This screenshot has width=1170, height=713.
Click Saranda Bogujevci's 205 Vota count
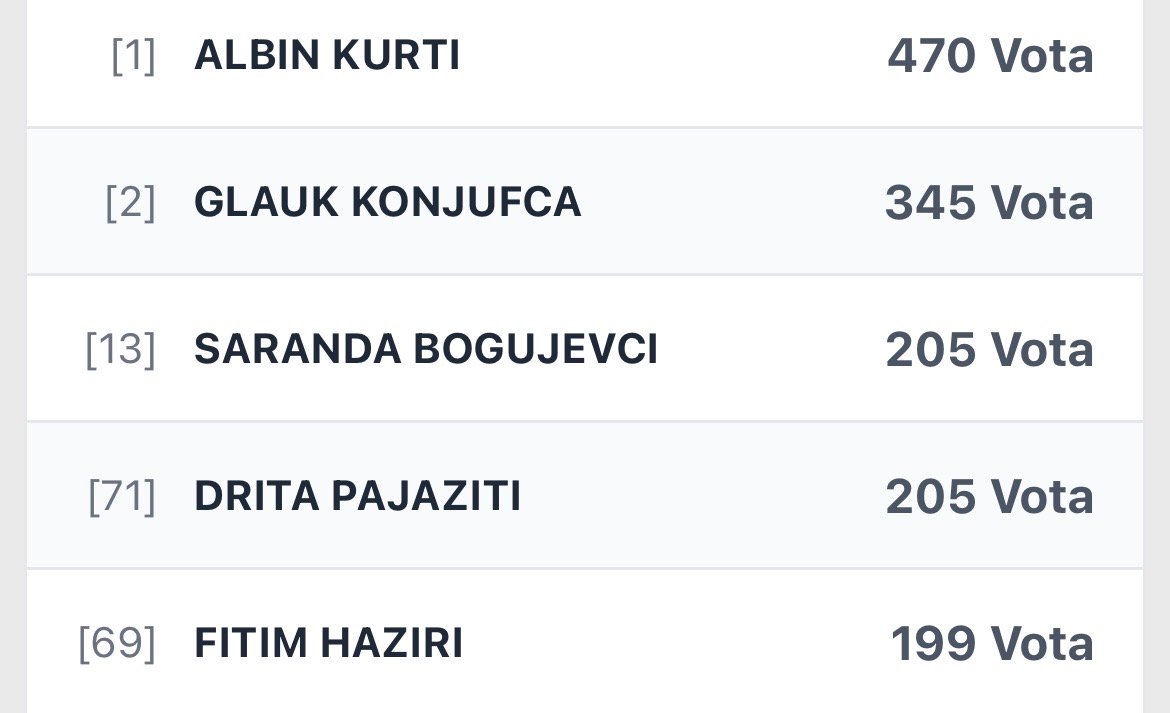989,350
